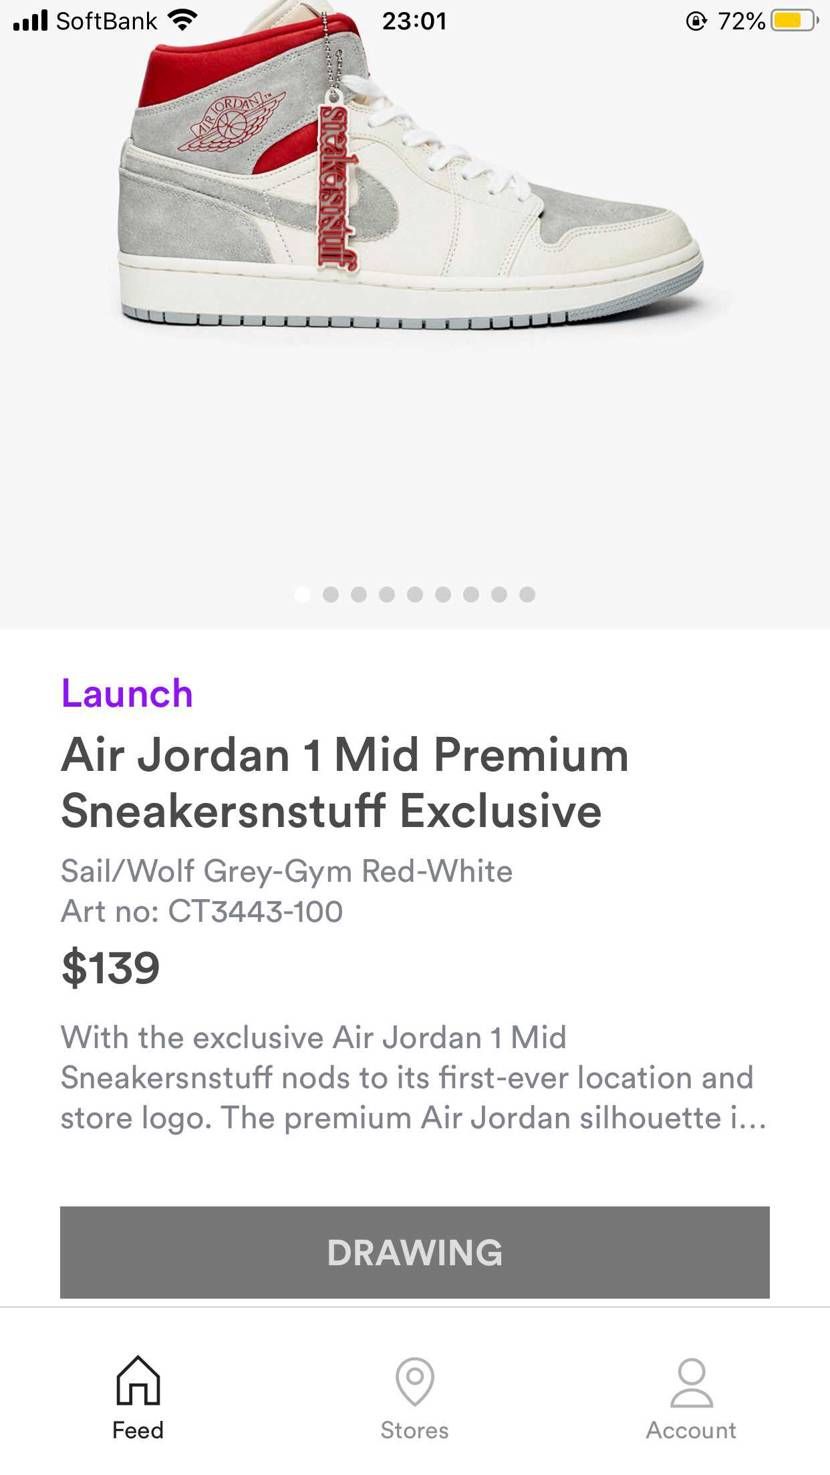The image size is (830, 1475).
Task: Tap the Wi-Fi icon in status bar
Action: (x=183, y=20)
